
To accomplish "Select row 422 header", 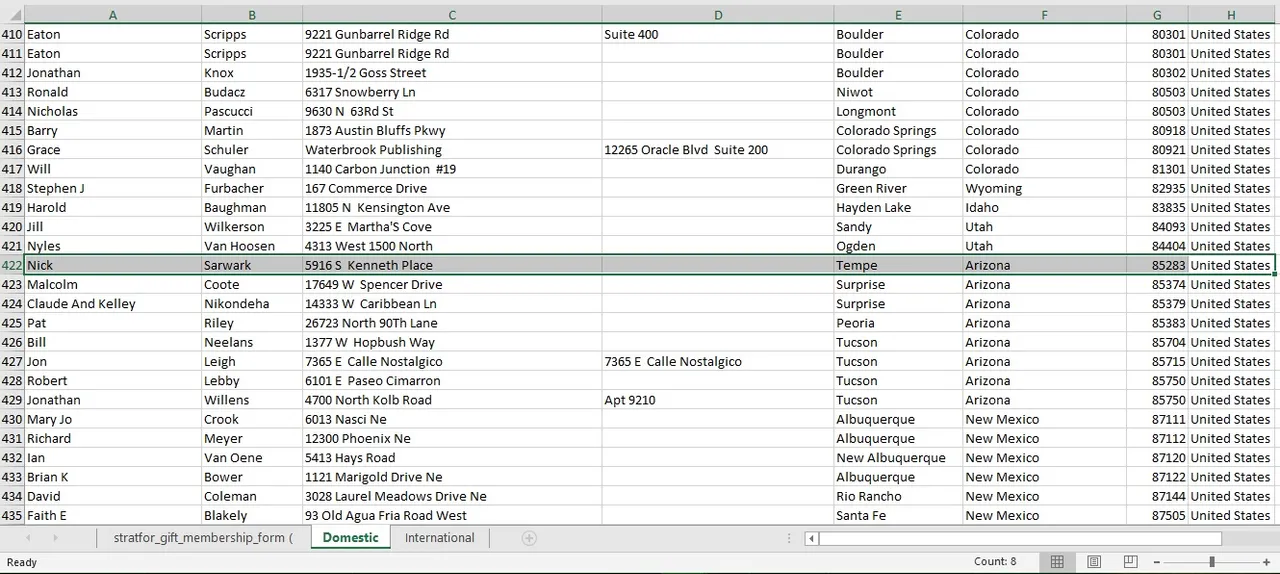I will pos(12,265).
